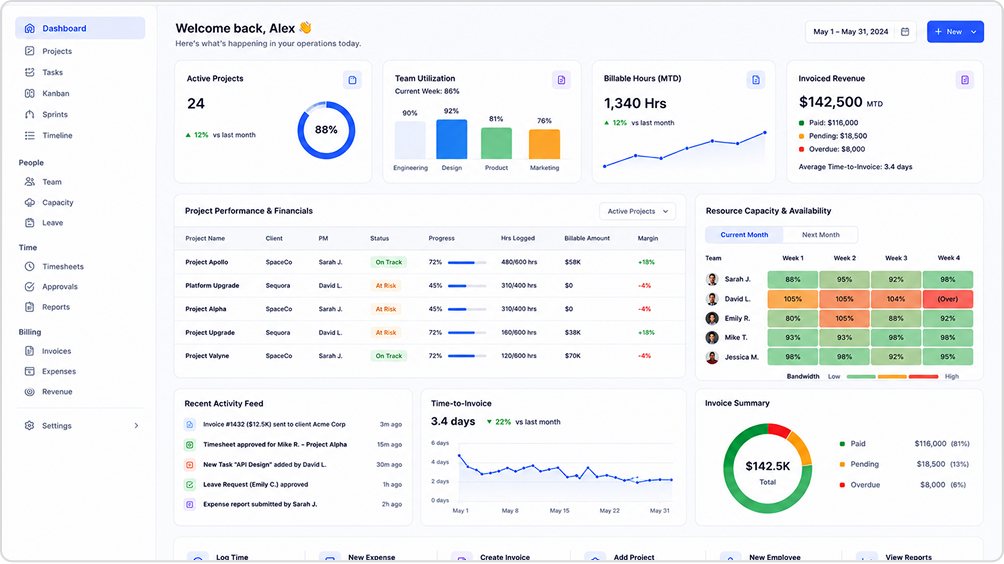Click the Active Projects card document icon

tap(352, 80)
